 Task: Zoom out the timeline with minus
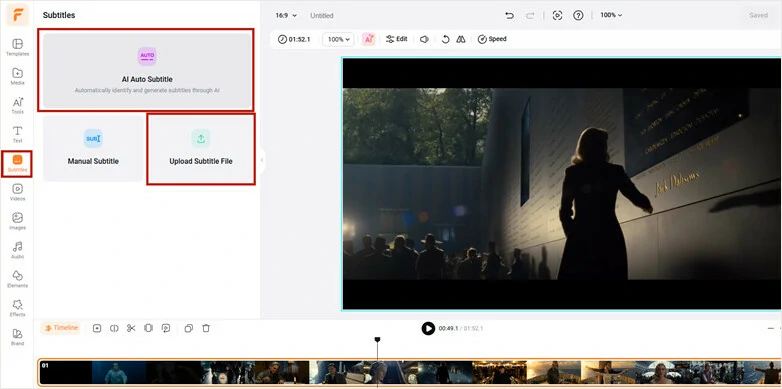771,329
